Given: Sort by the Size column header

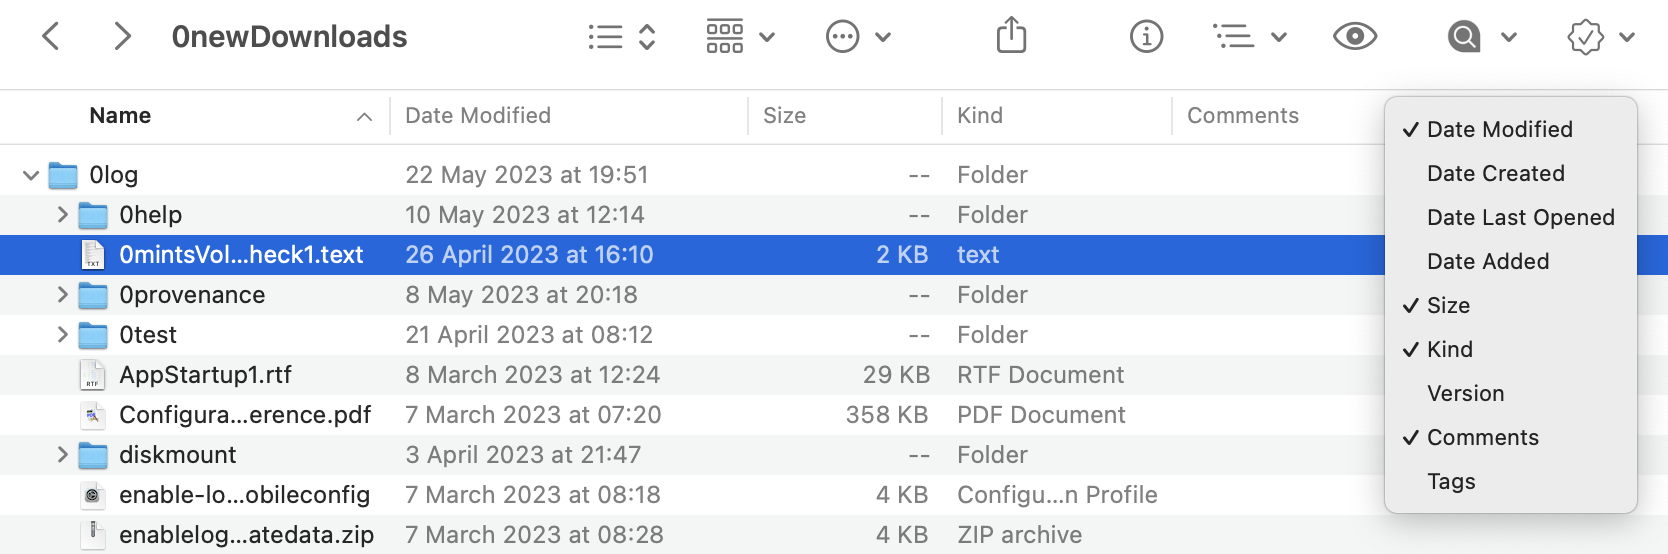Looking at the screenshot, I should (785, 116).
